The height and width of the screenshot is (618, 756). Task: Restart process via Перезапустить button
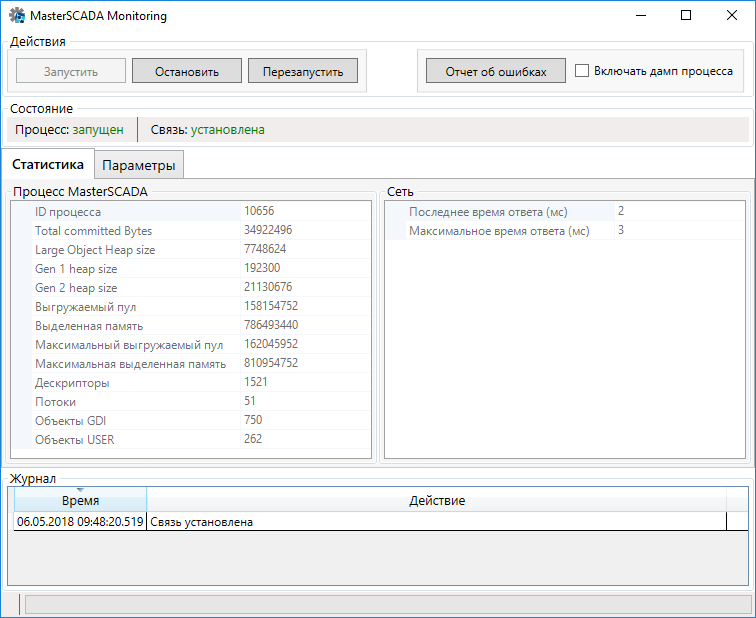[303, 71]
